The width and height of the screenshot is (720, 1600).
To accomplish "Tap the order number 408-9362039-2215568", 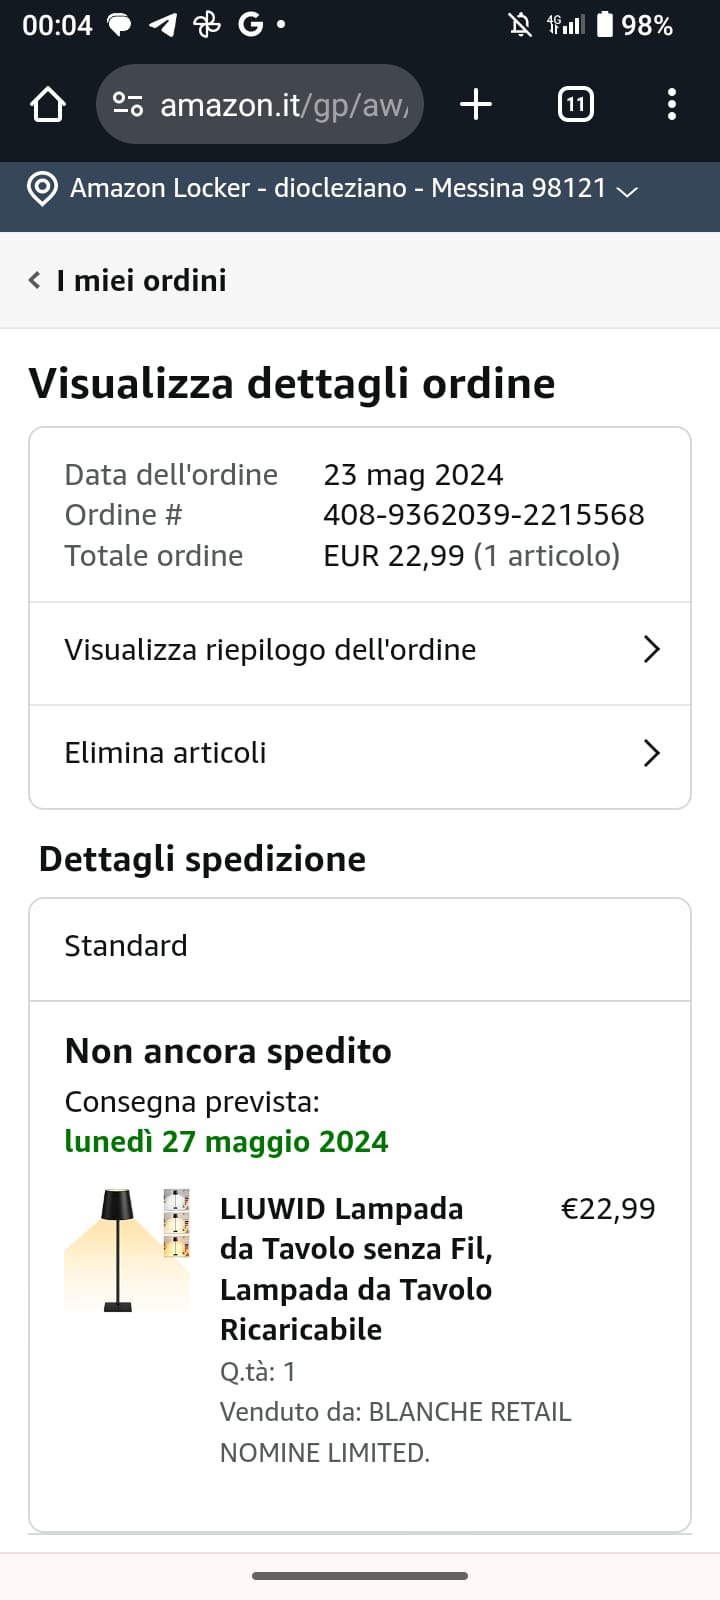I will click(x=483, y=515).
